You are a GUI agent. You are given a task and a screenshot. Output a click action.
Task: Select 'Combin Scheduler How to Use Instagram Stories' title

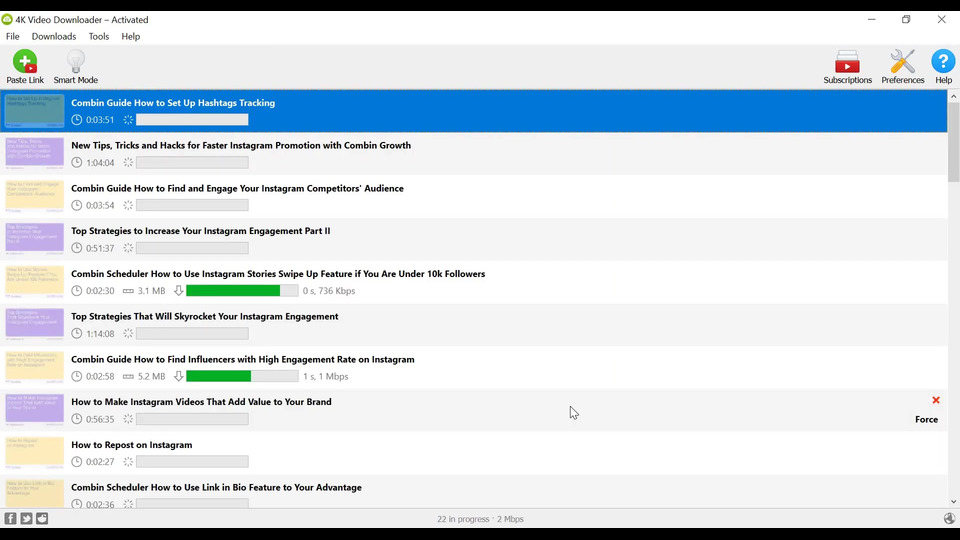point(278,274)
